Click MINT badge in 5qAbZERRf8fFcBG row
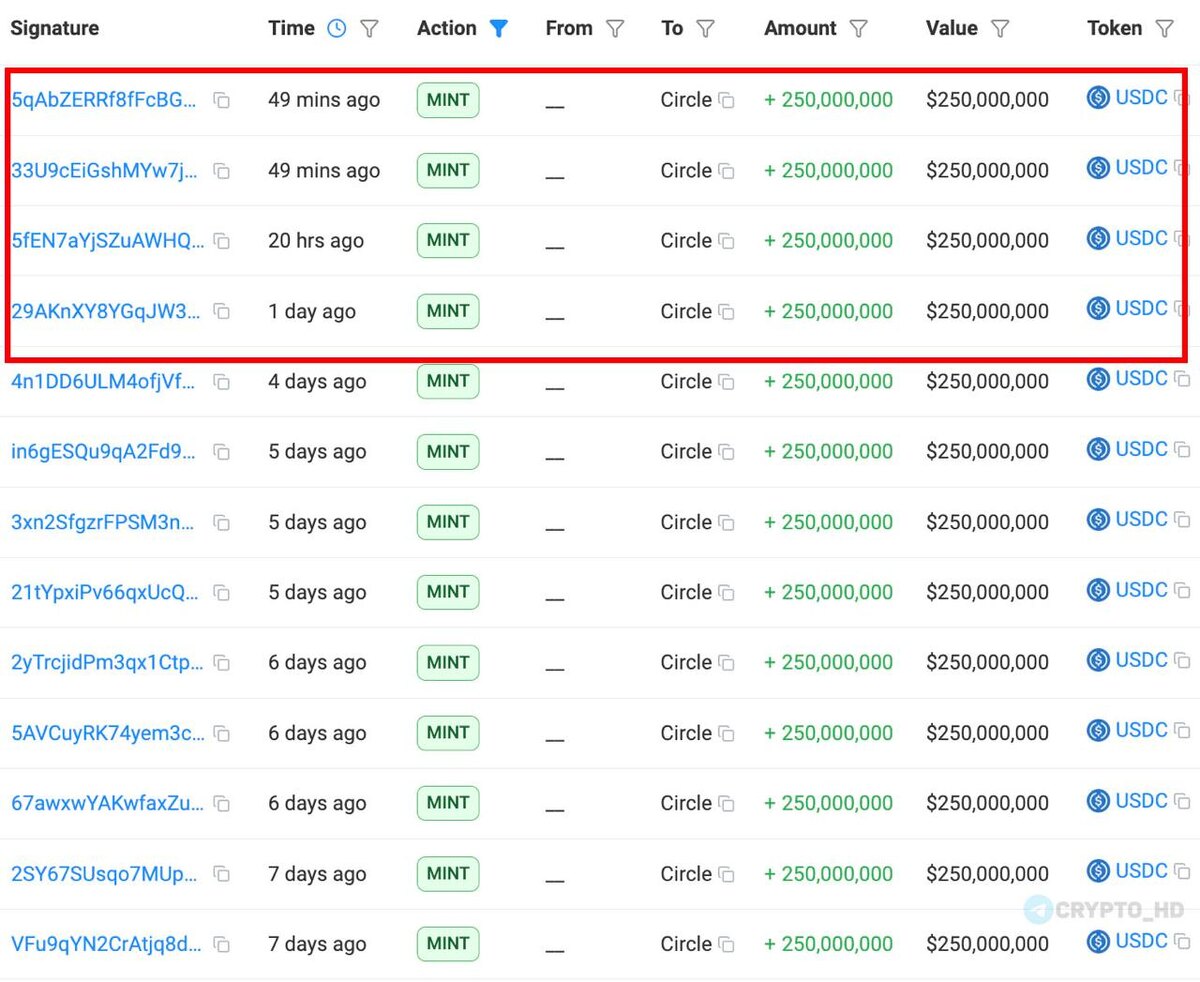1200x982 pixels. coord(448,100)
